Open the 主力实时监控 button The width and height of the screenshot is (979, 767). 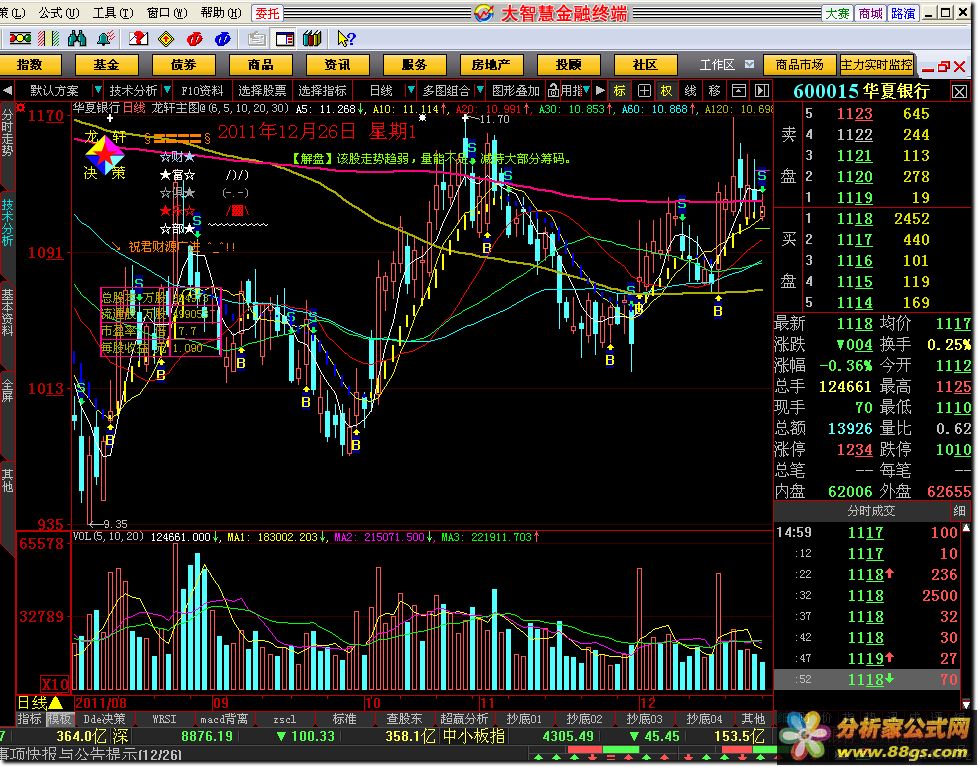pos(876,64)
